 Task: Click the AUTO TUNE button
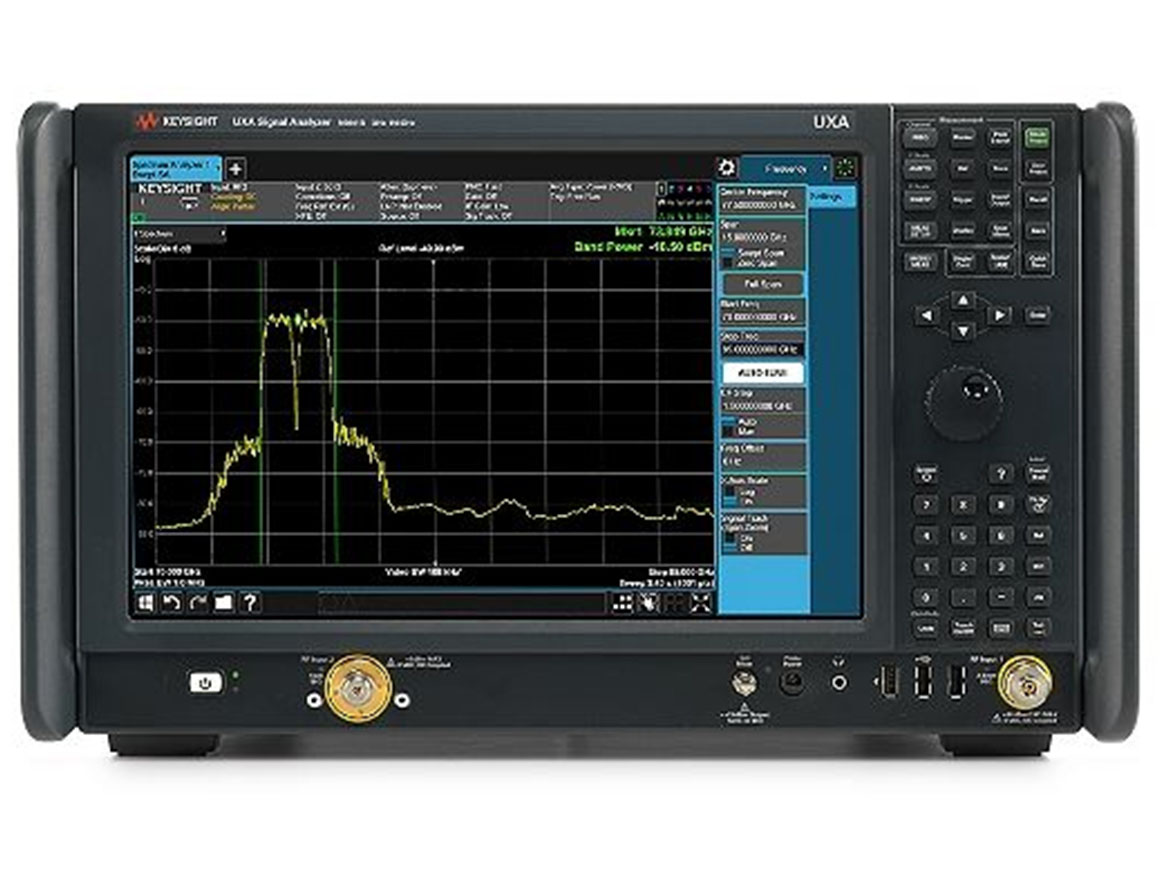763,373
